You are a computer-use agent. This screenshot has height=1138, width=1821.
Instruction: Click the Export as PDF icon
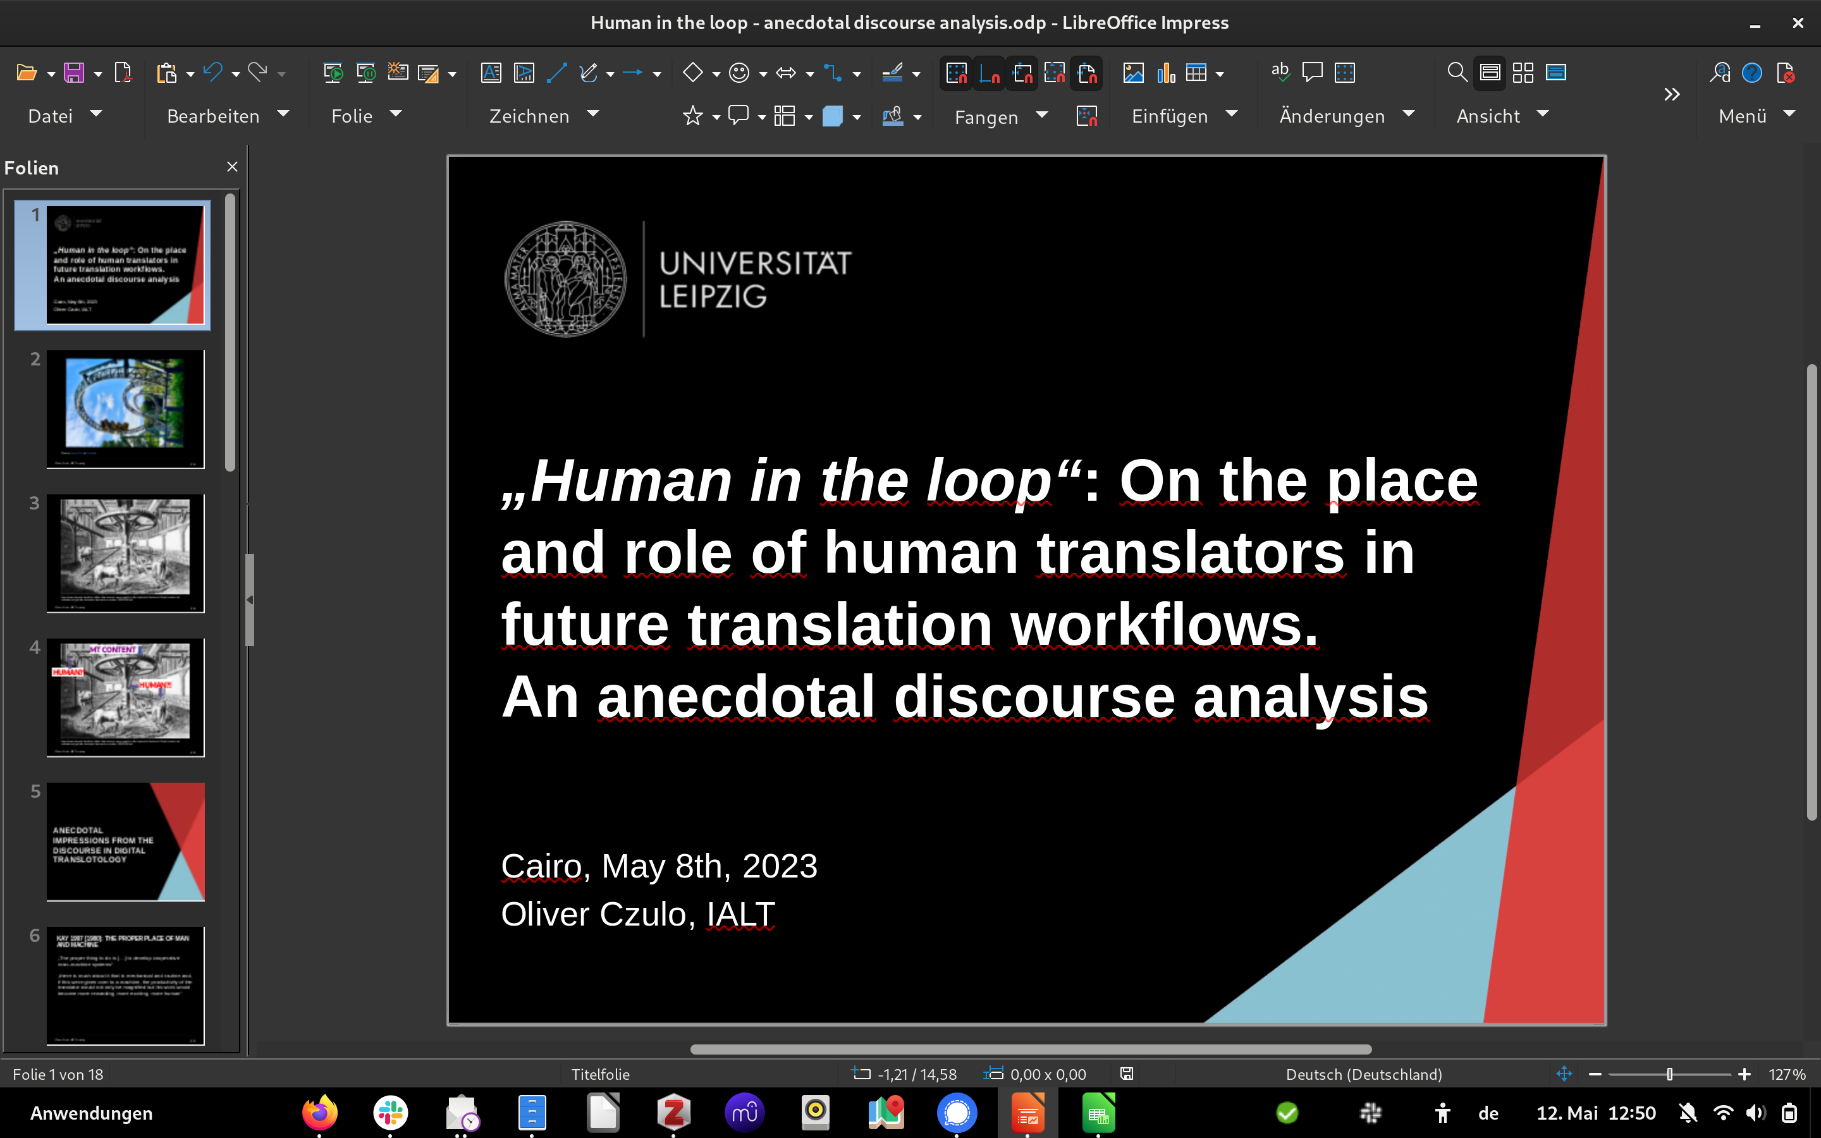coord(123,73)
